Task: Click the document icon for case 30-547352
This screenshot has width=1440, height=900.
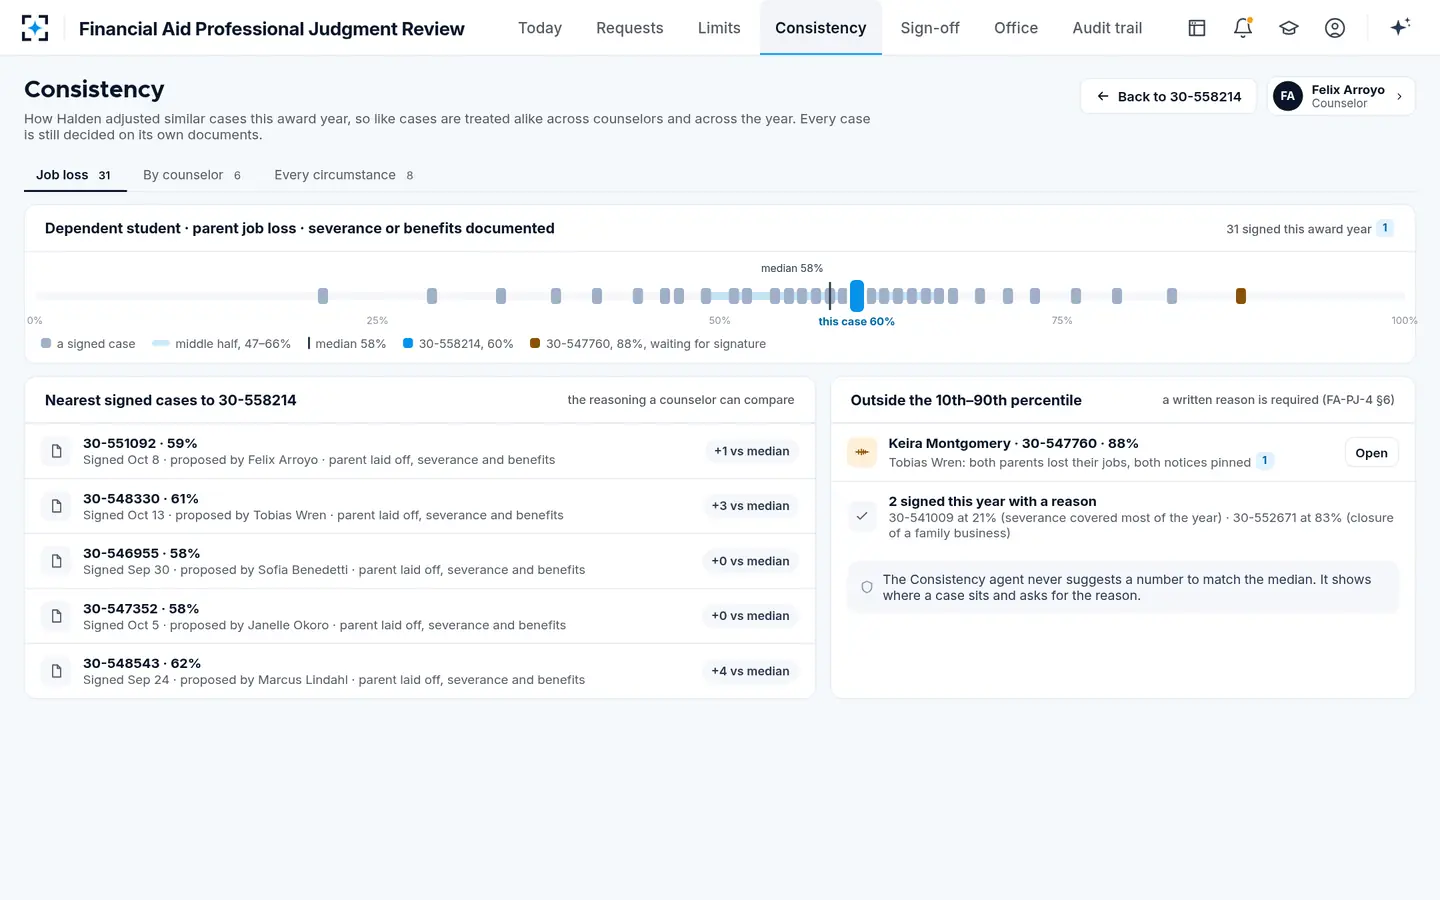Action: [x=57, y=616]
